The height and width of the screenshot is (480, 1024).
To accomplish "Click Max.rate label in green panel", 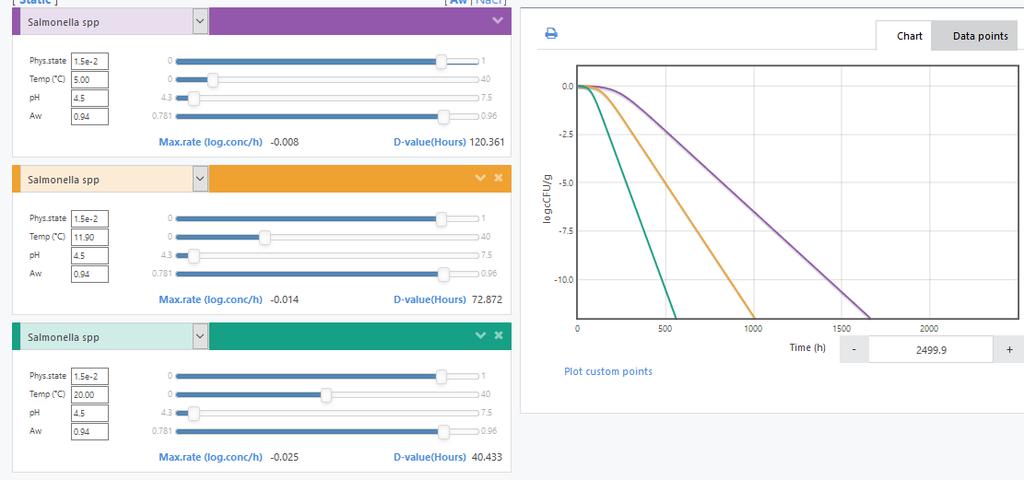I will [x=211, y=457].
